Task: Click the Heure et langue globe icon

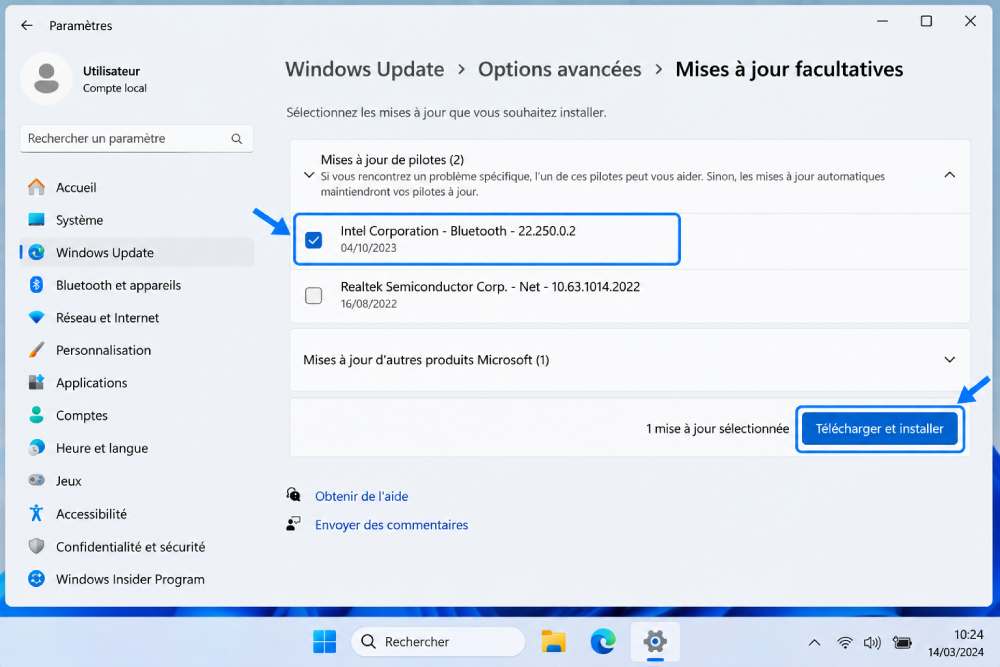Action: point(36,448)
